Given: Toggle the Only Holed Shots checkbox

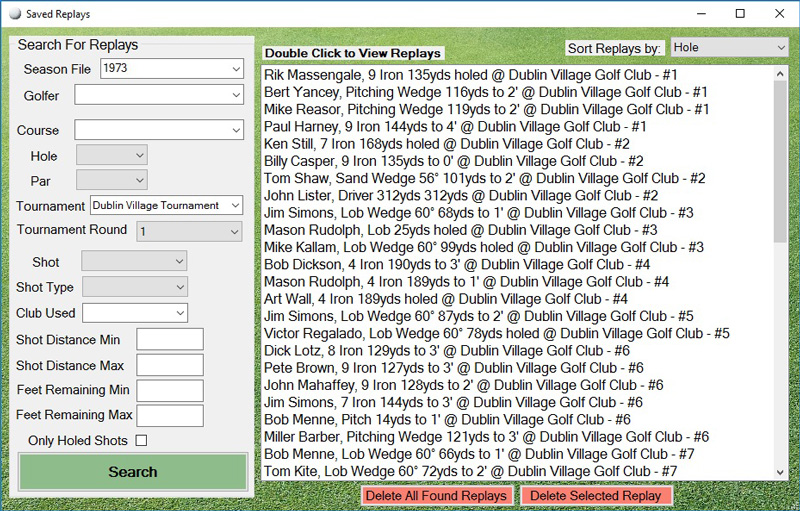Looking at the screenshot, I should (141, 440).
